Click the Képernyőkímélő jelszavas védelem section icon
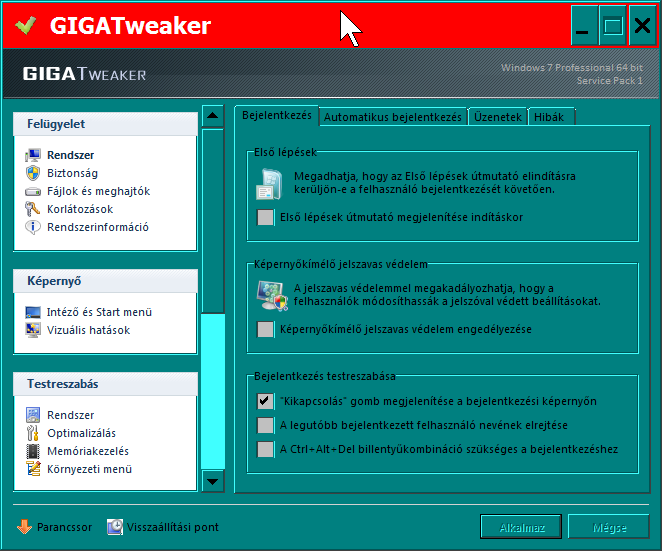 272,296
